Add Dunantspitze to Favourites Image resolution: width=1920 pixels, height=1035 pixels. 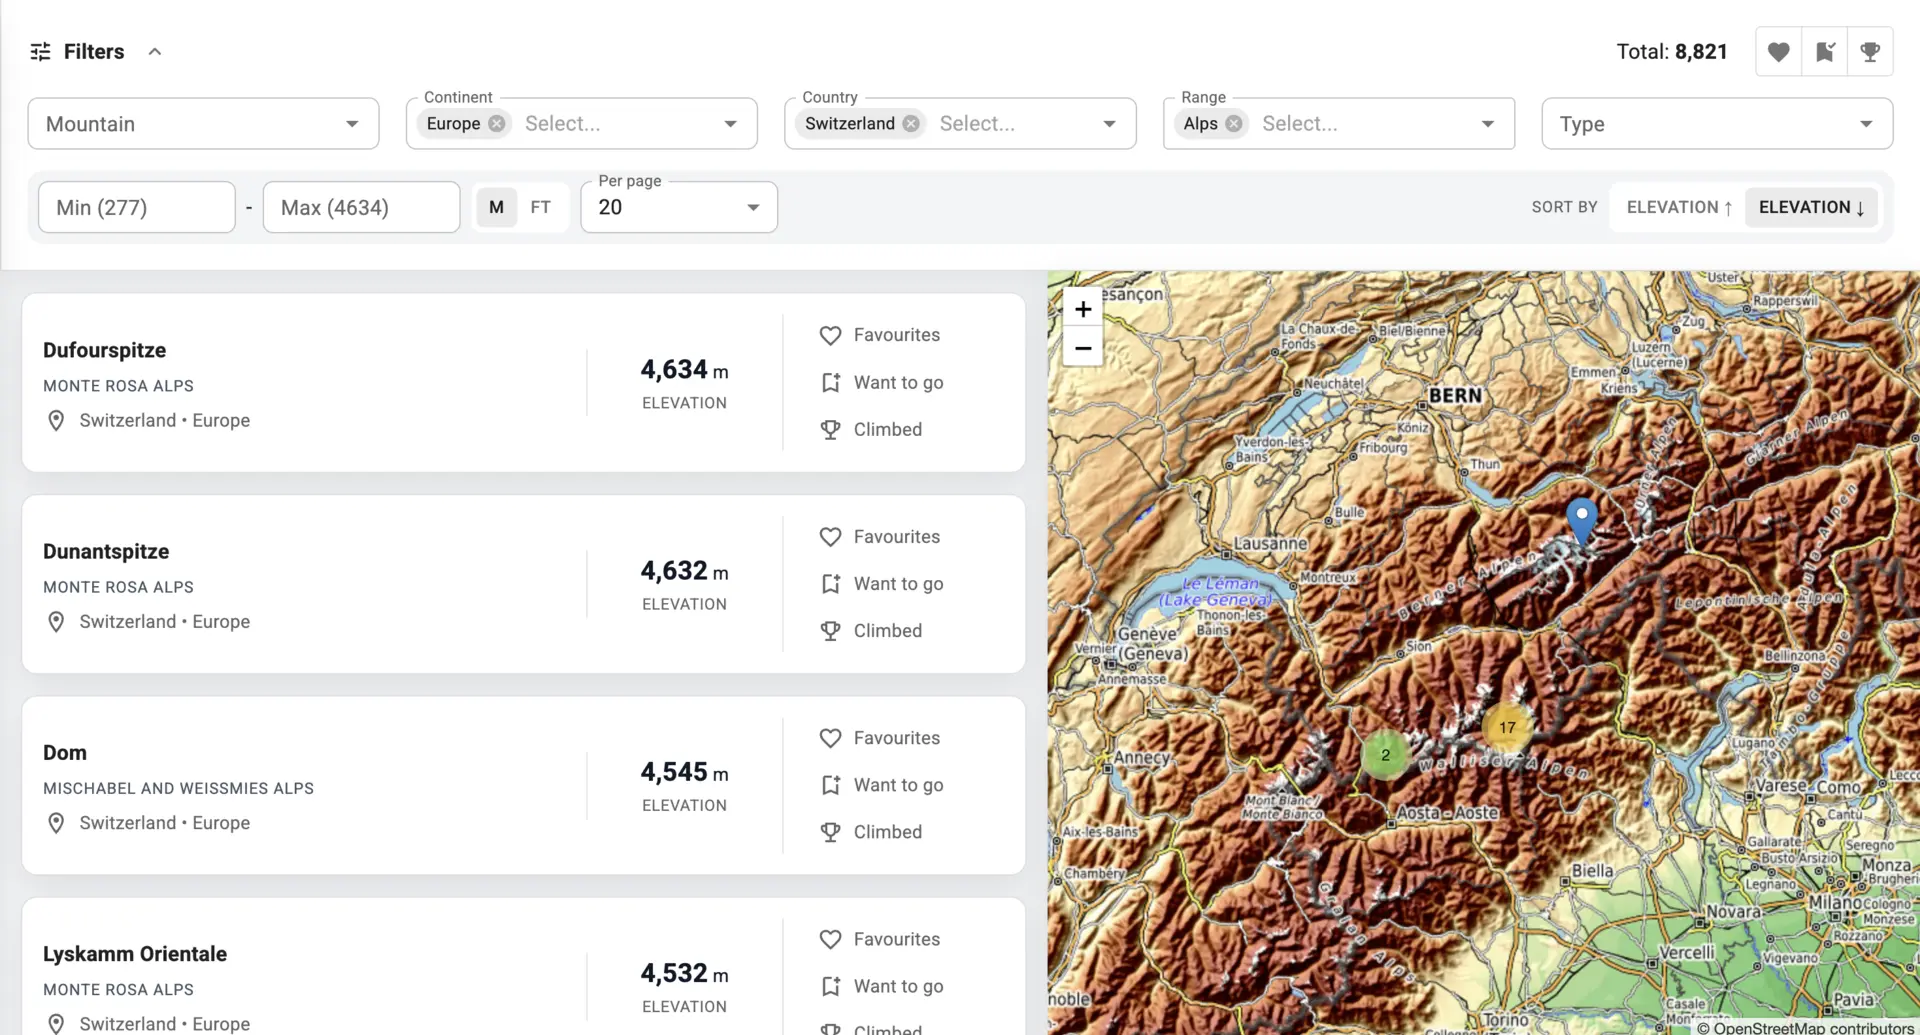[x=880, y=536]
